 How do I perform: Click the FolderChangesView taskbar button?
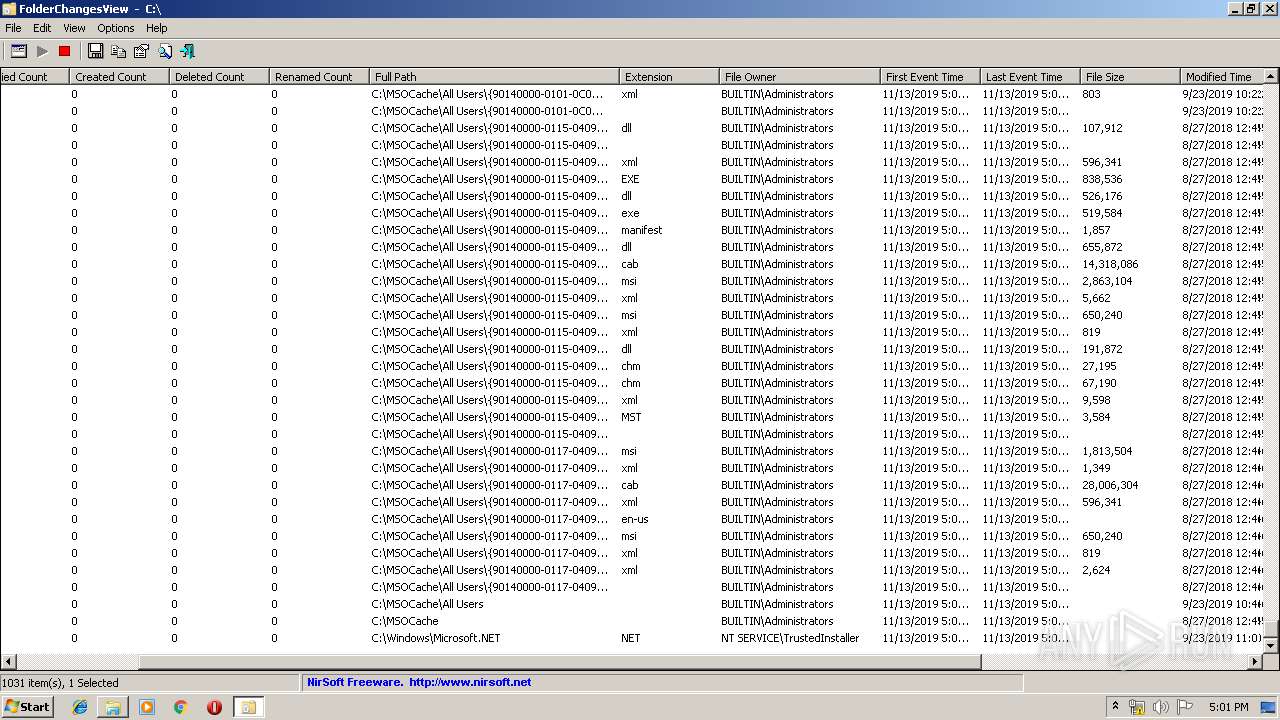click(x=248, y=707)
